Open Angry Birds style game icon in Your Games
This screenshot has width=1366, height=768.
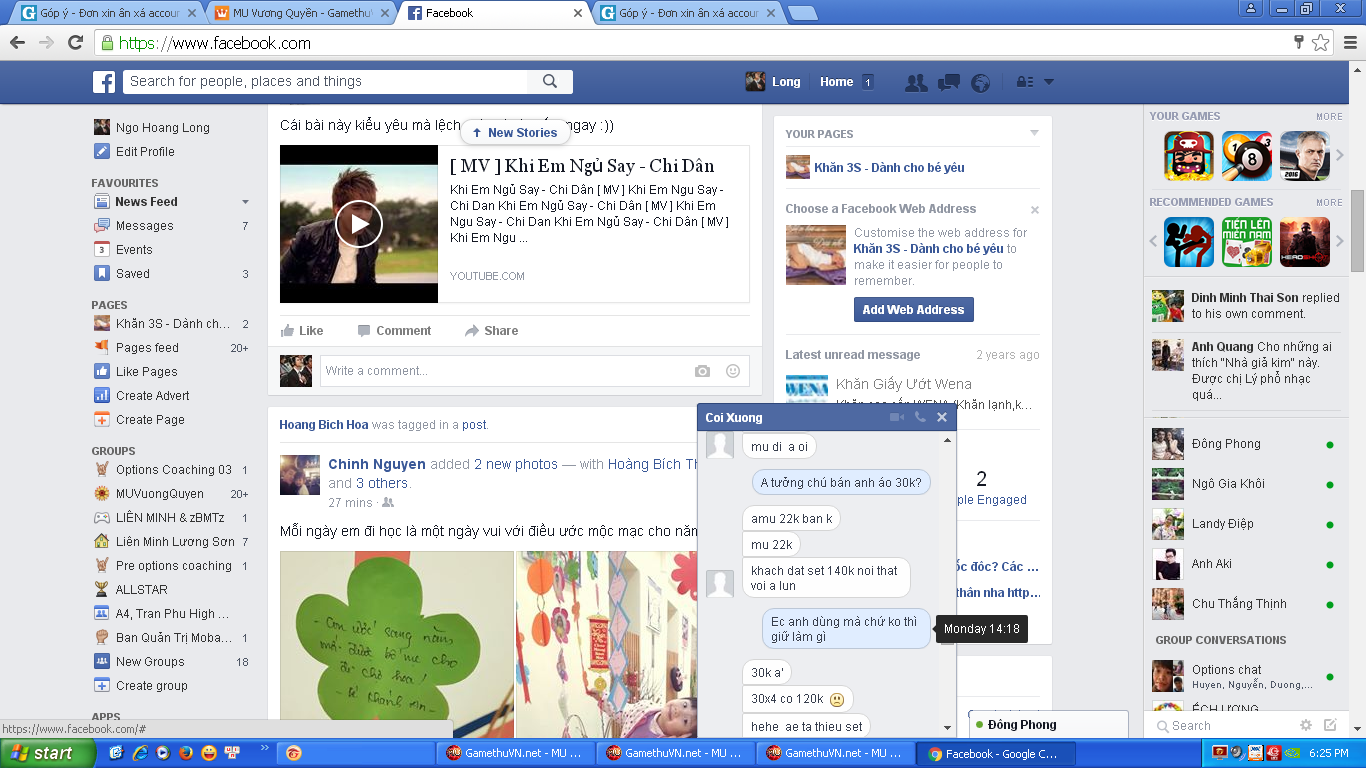click(x=1189, y=156)
